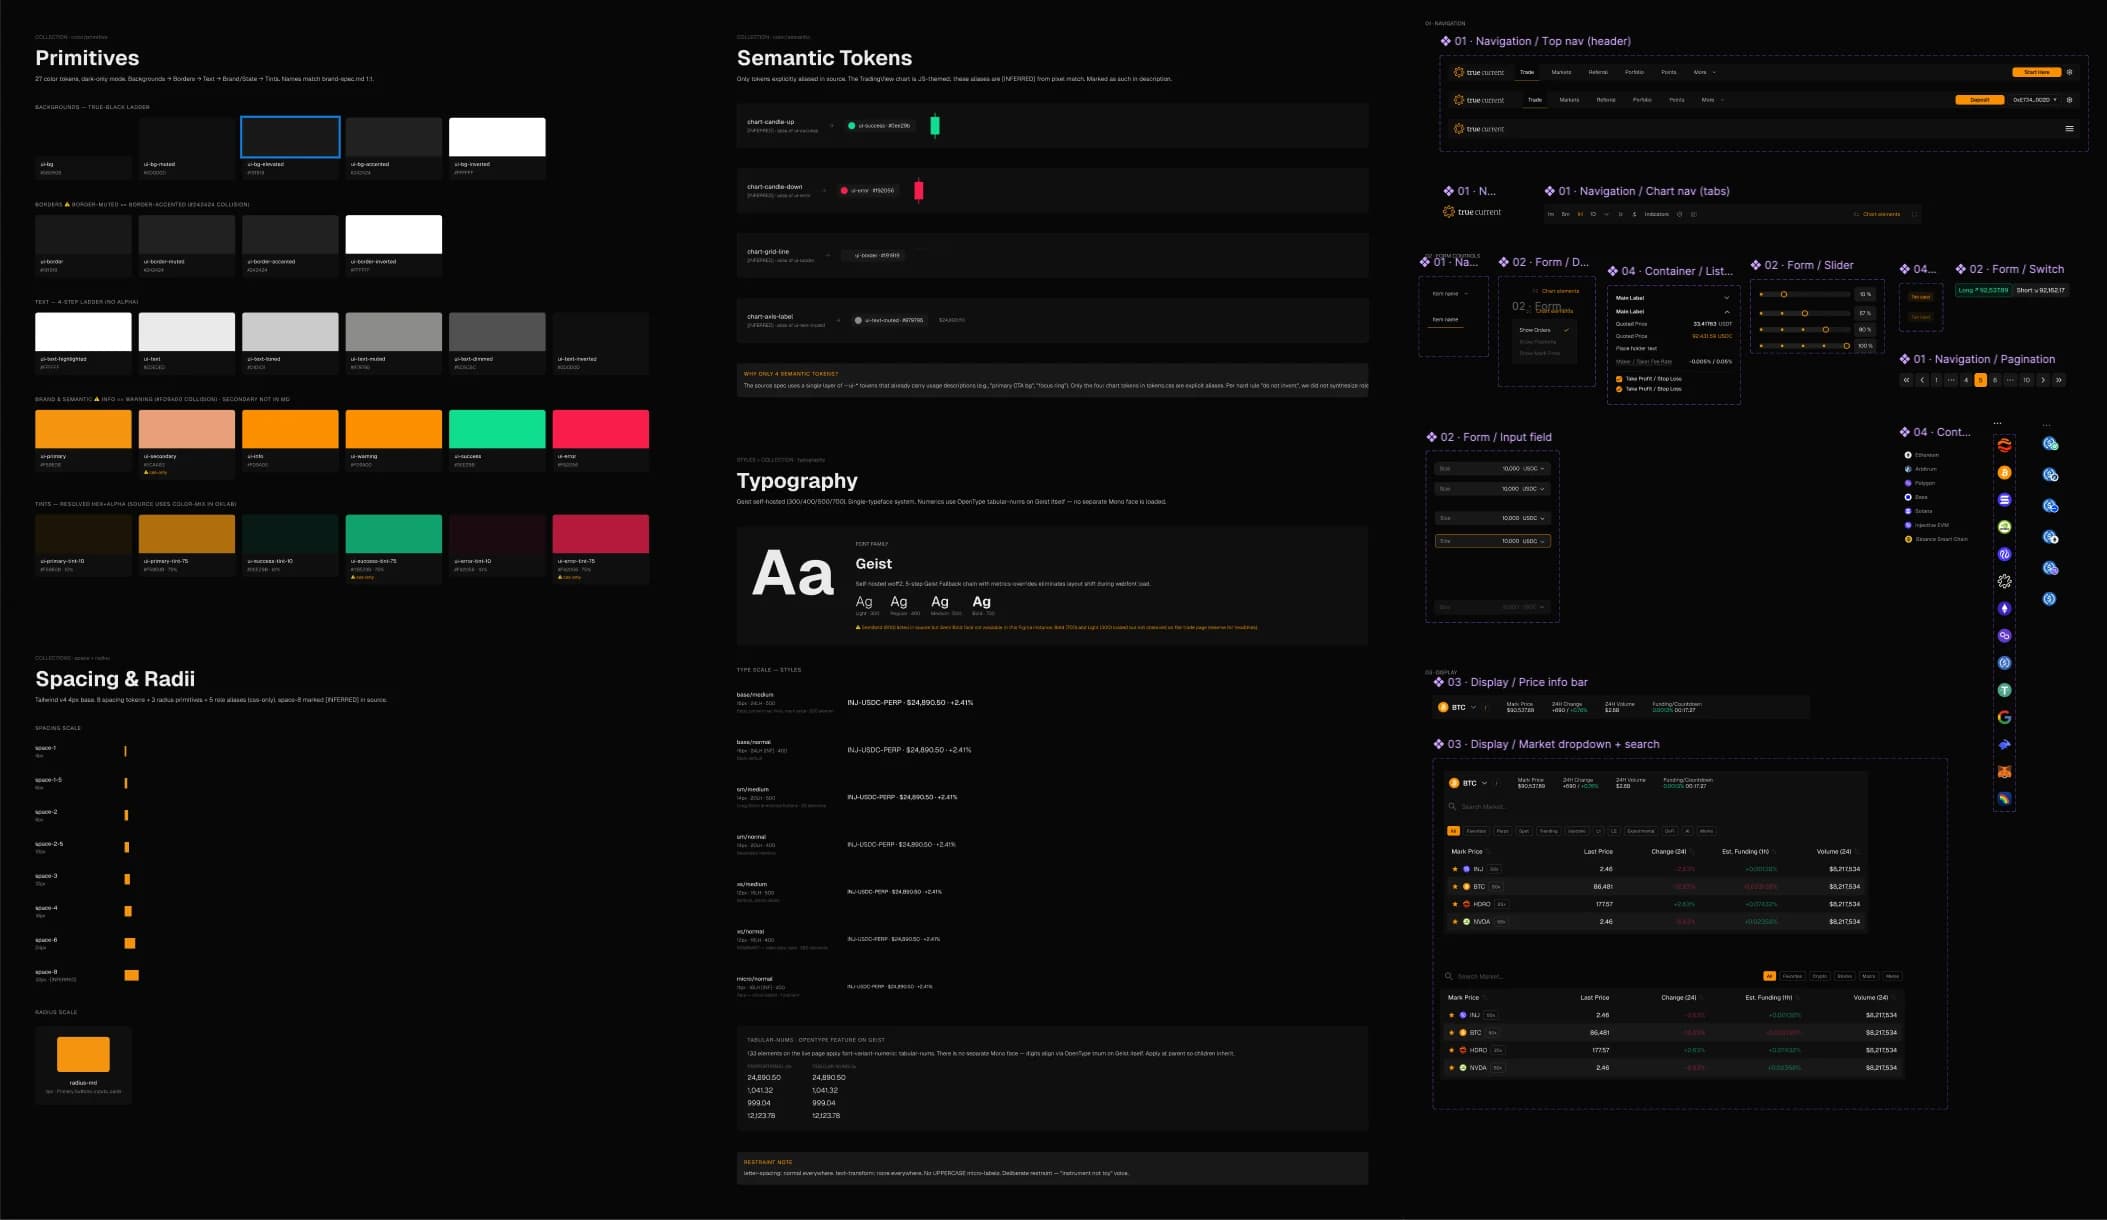This screenshot has height=1220, width=2107.
Task: Open the 0xE734 wallet address dropdown
Action: (x=2034, y=100)
